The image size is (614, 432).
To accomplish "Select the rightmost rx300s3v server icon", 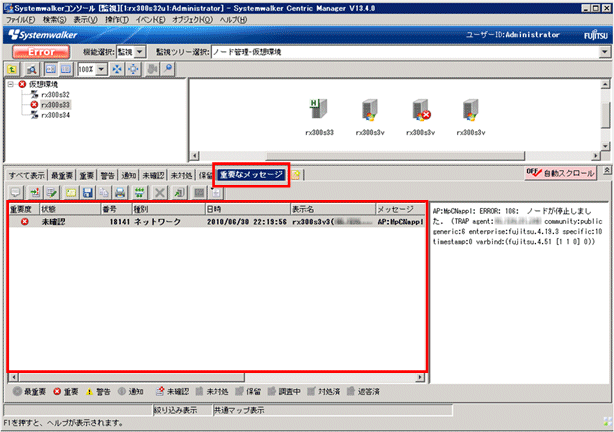I will click(x=471, y=110).
